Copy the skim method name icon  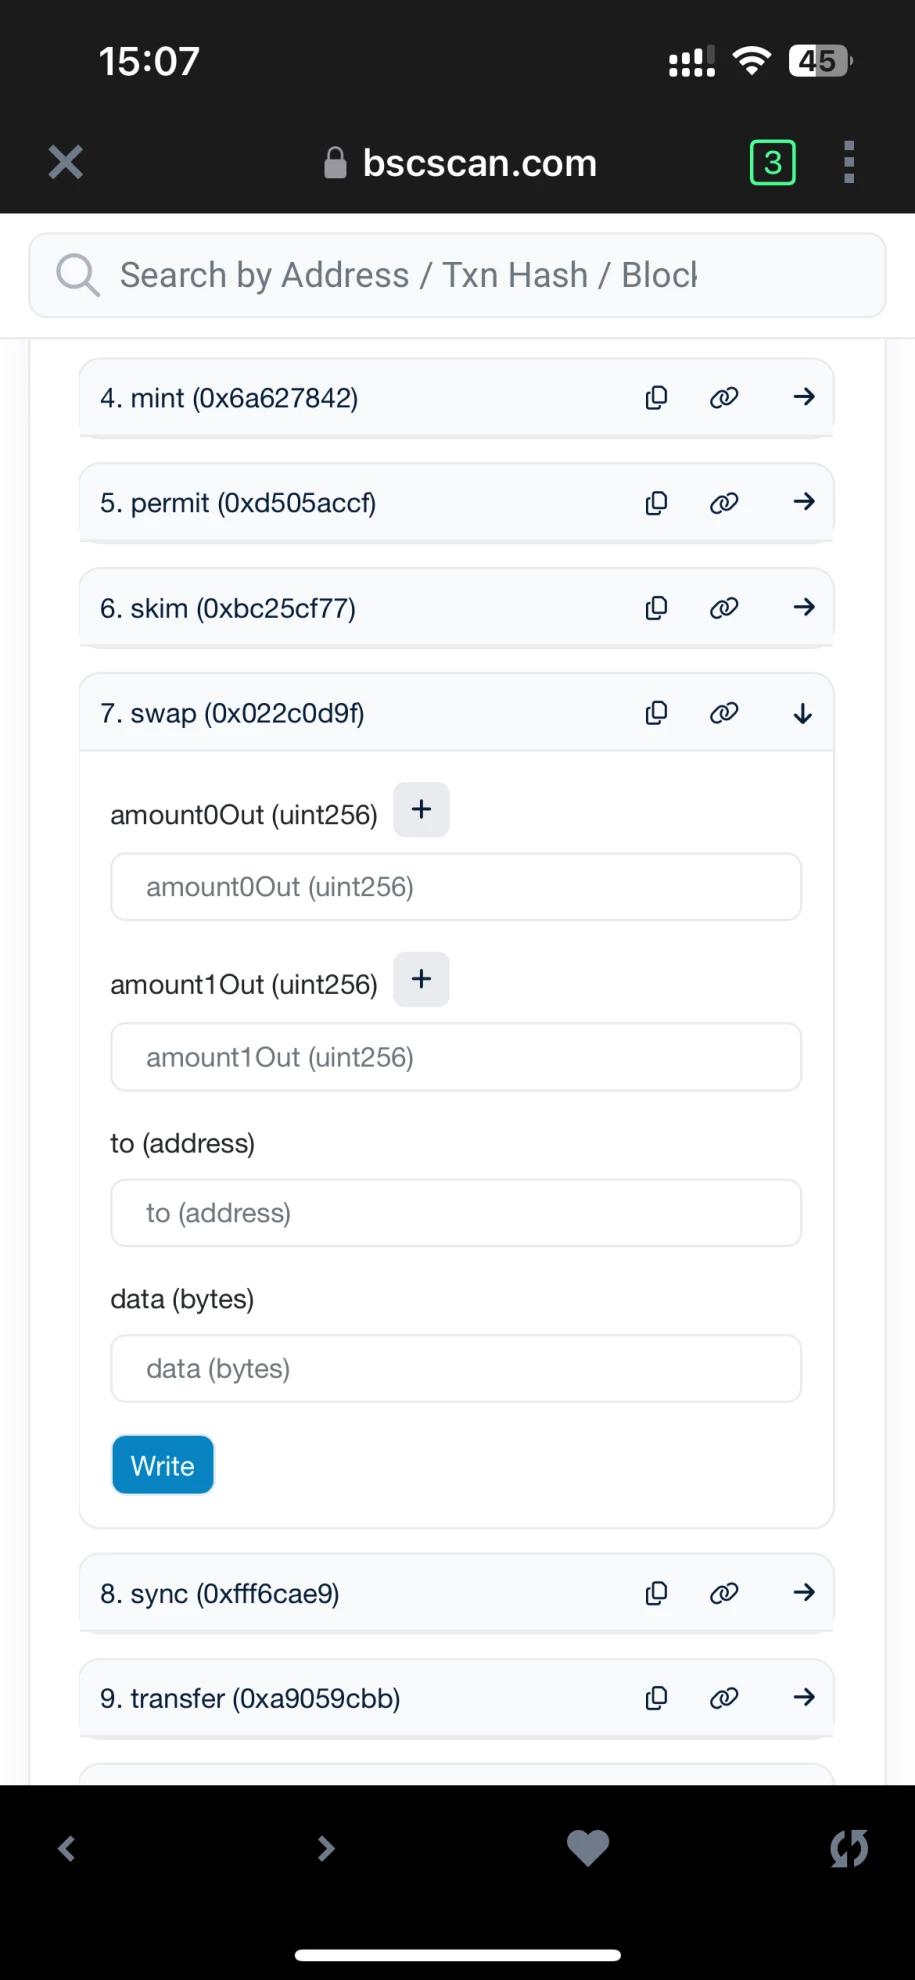[x=656, y=608]
